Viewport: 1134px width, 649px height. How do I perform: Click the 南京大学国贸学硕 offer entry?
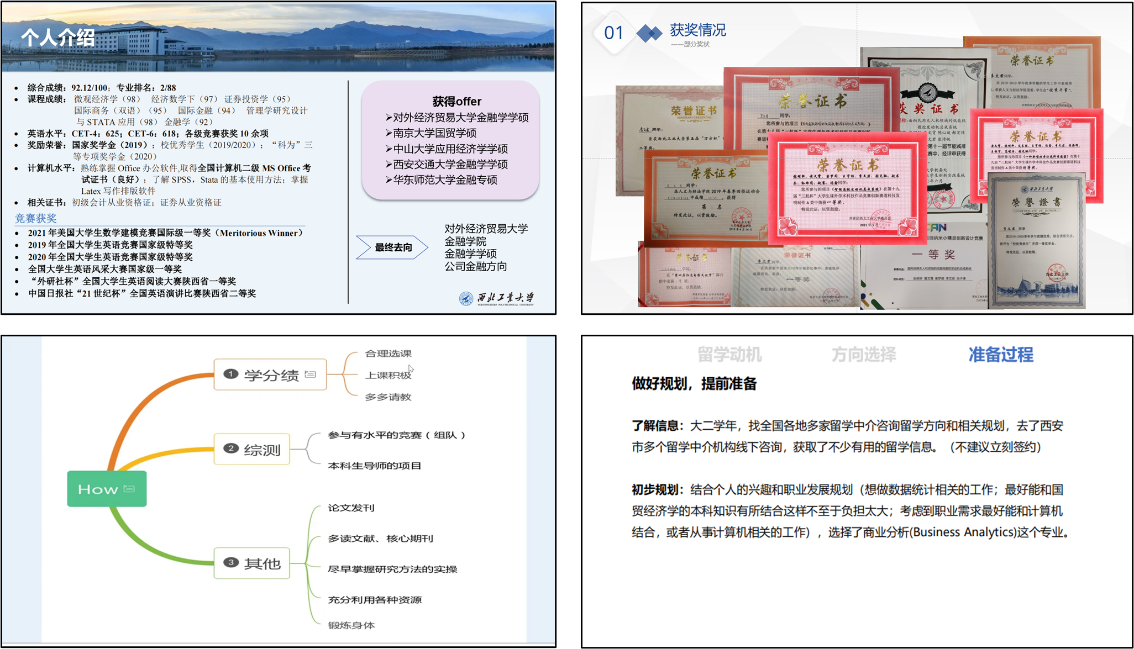pos(434,133)
